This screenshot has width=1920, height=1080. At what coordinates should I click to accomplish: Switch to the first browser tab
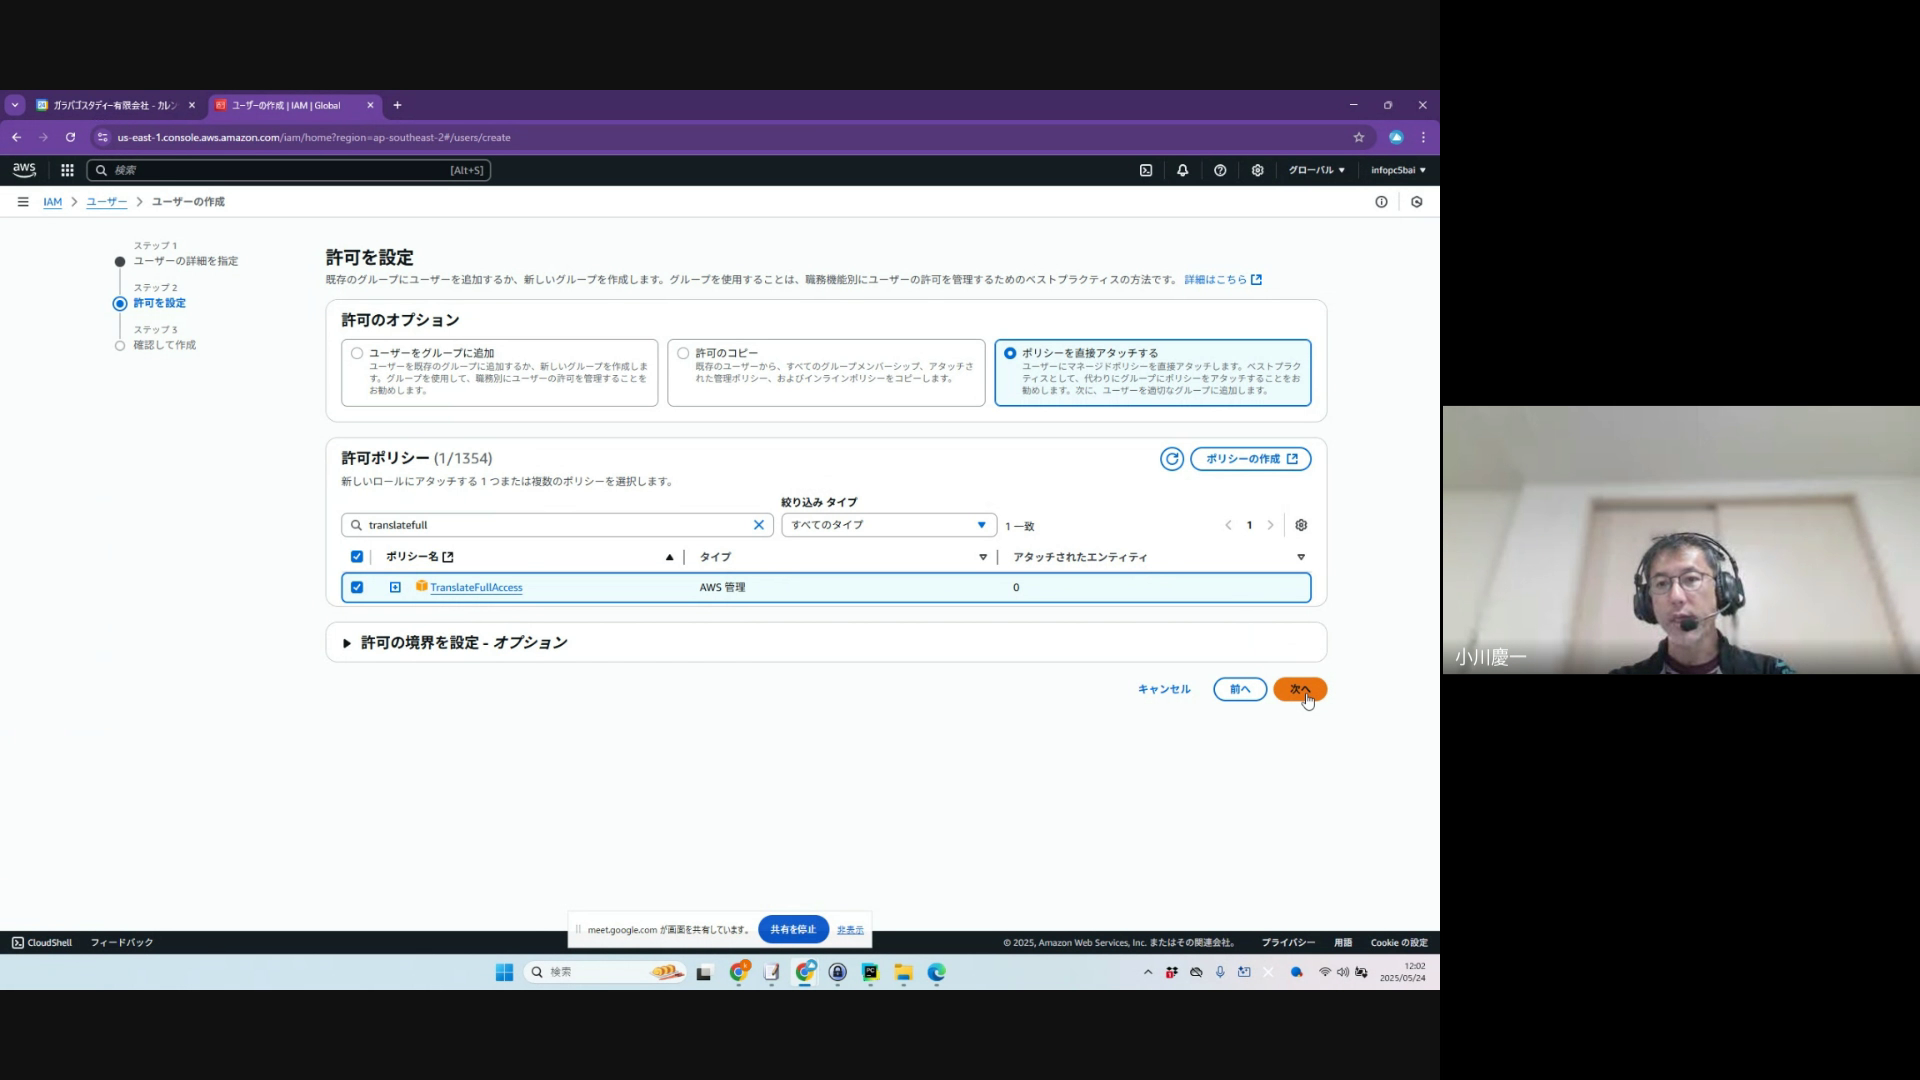[112, 105]
